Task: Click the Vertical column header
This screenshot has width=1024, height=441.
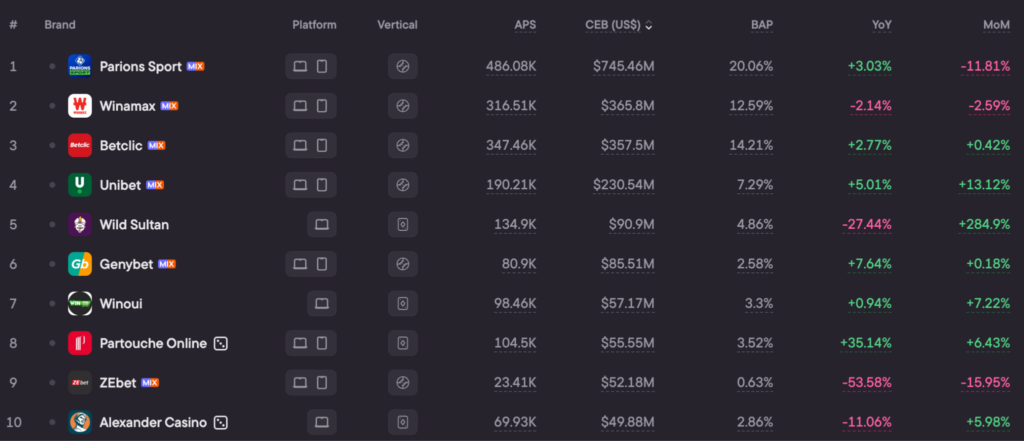Action: pos(397,25)
